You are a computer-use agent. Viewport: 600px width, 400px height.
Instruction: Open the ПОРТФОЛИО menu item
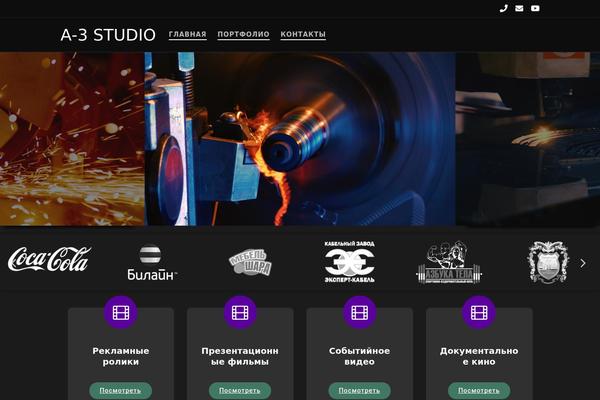pos(243,34)
